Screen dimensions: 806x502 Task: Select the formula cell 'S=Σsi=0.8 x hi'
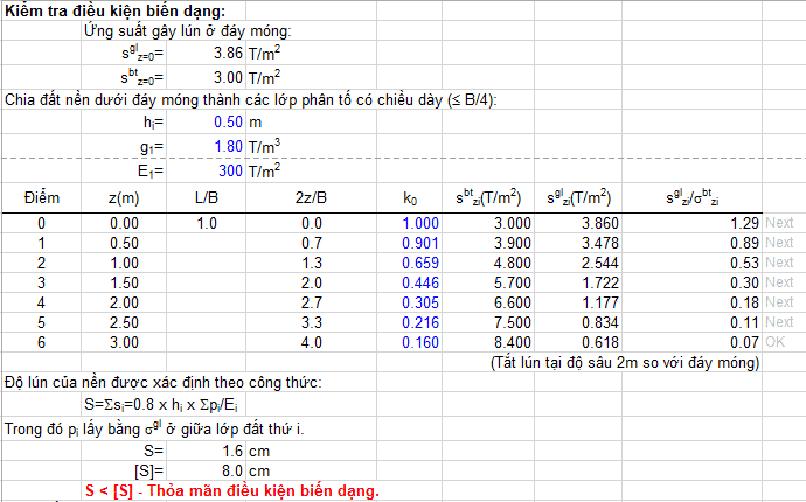point(161,405)
